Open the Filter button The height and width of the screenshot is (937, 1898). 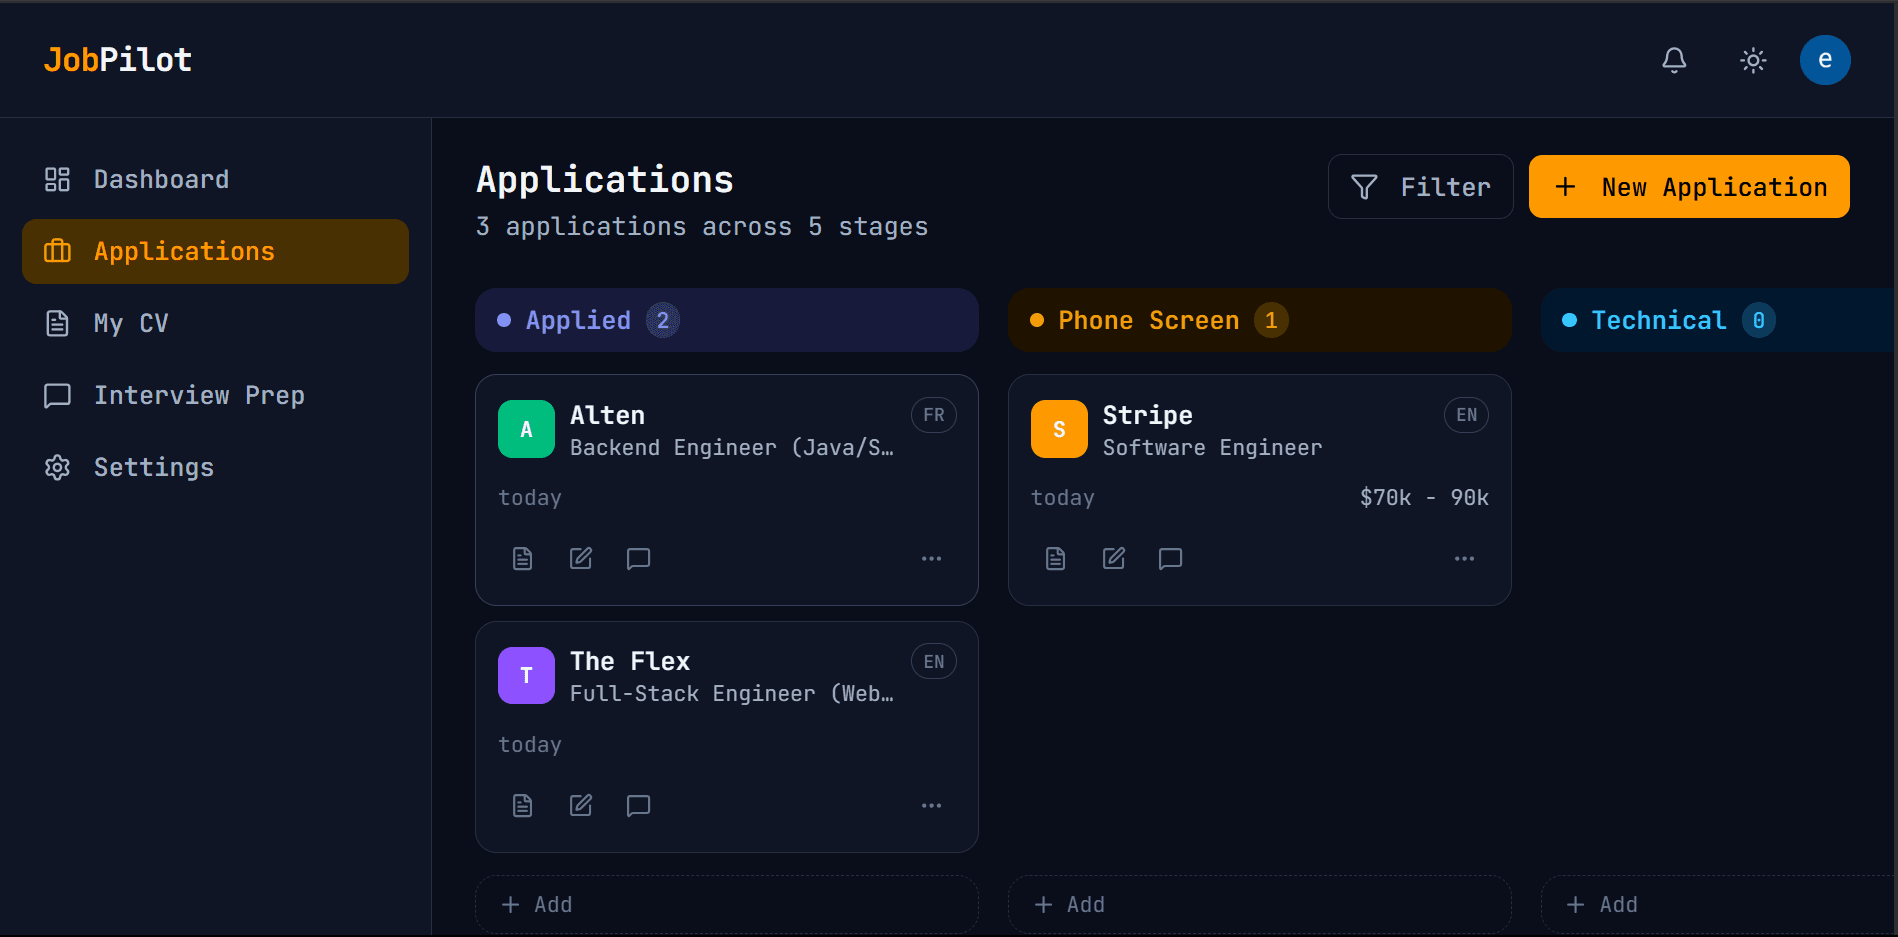tap(1420, 187)
